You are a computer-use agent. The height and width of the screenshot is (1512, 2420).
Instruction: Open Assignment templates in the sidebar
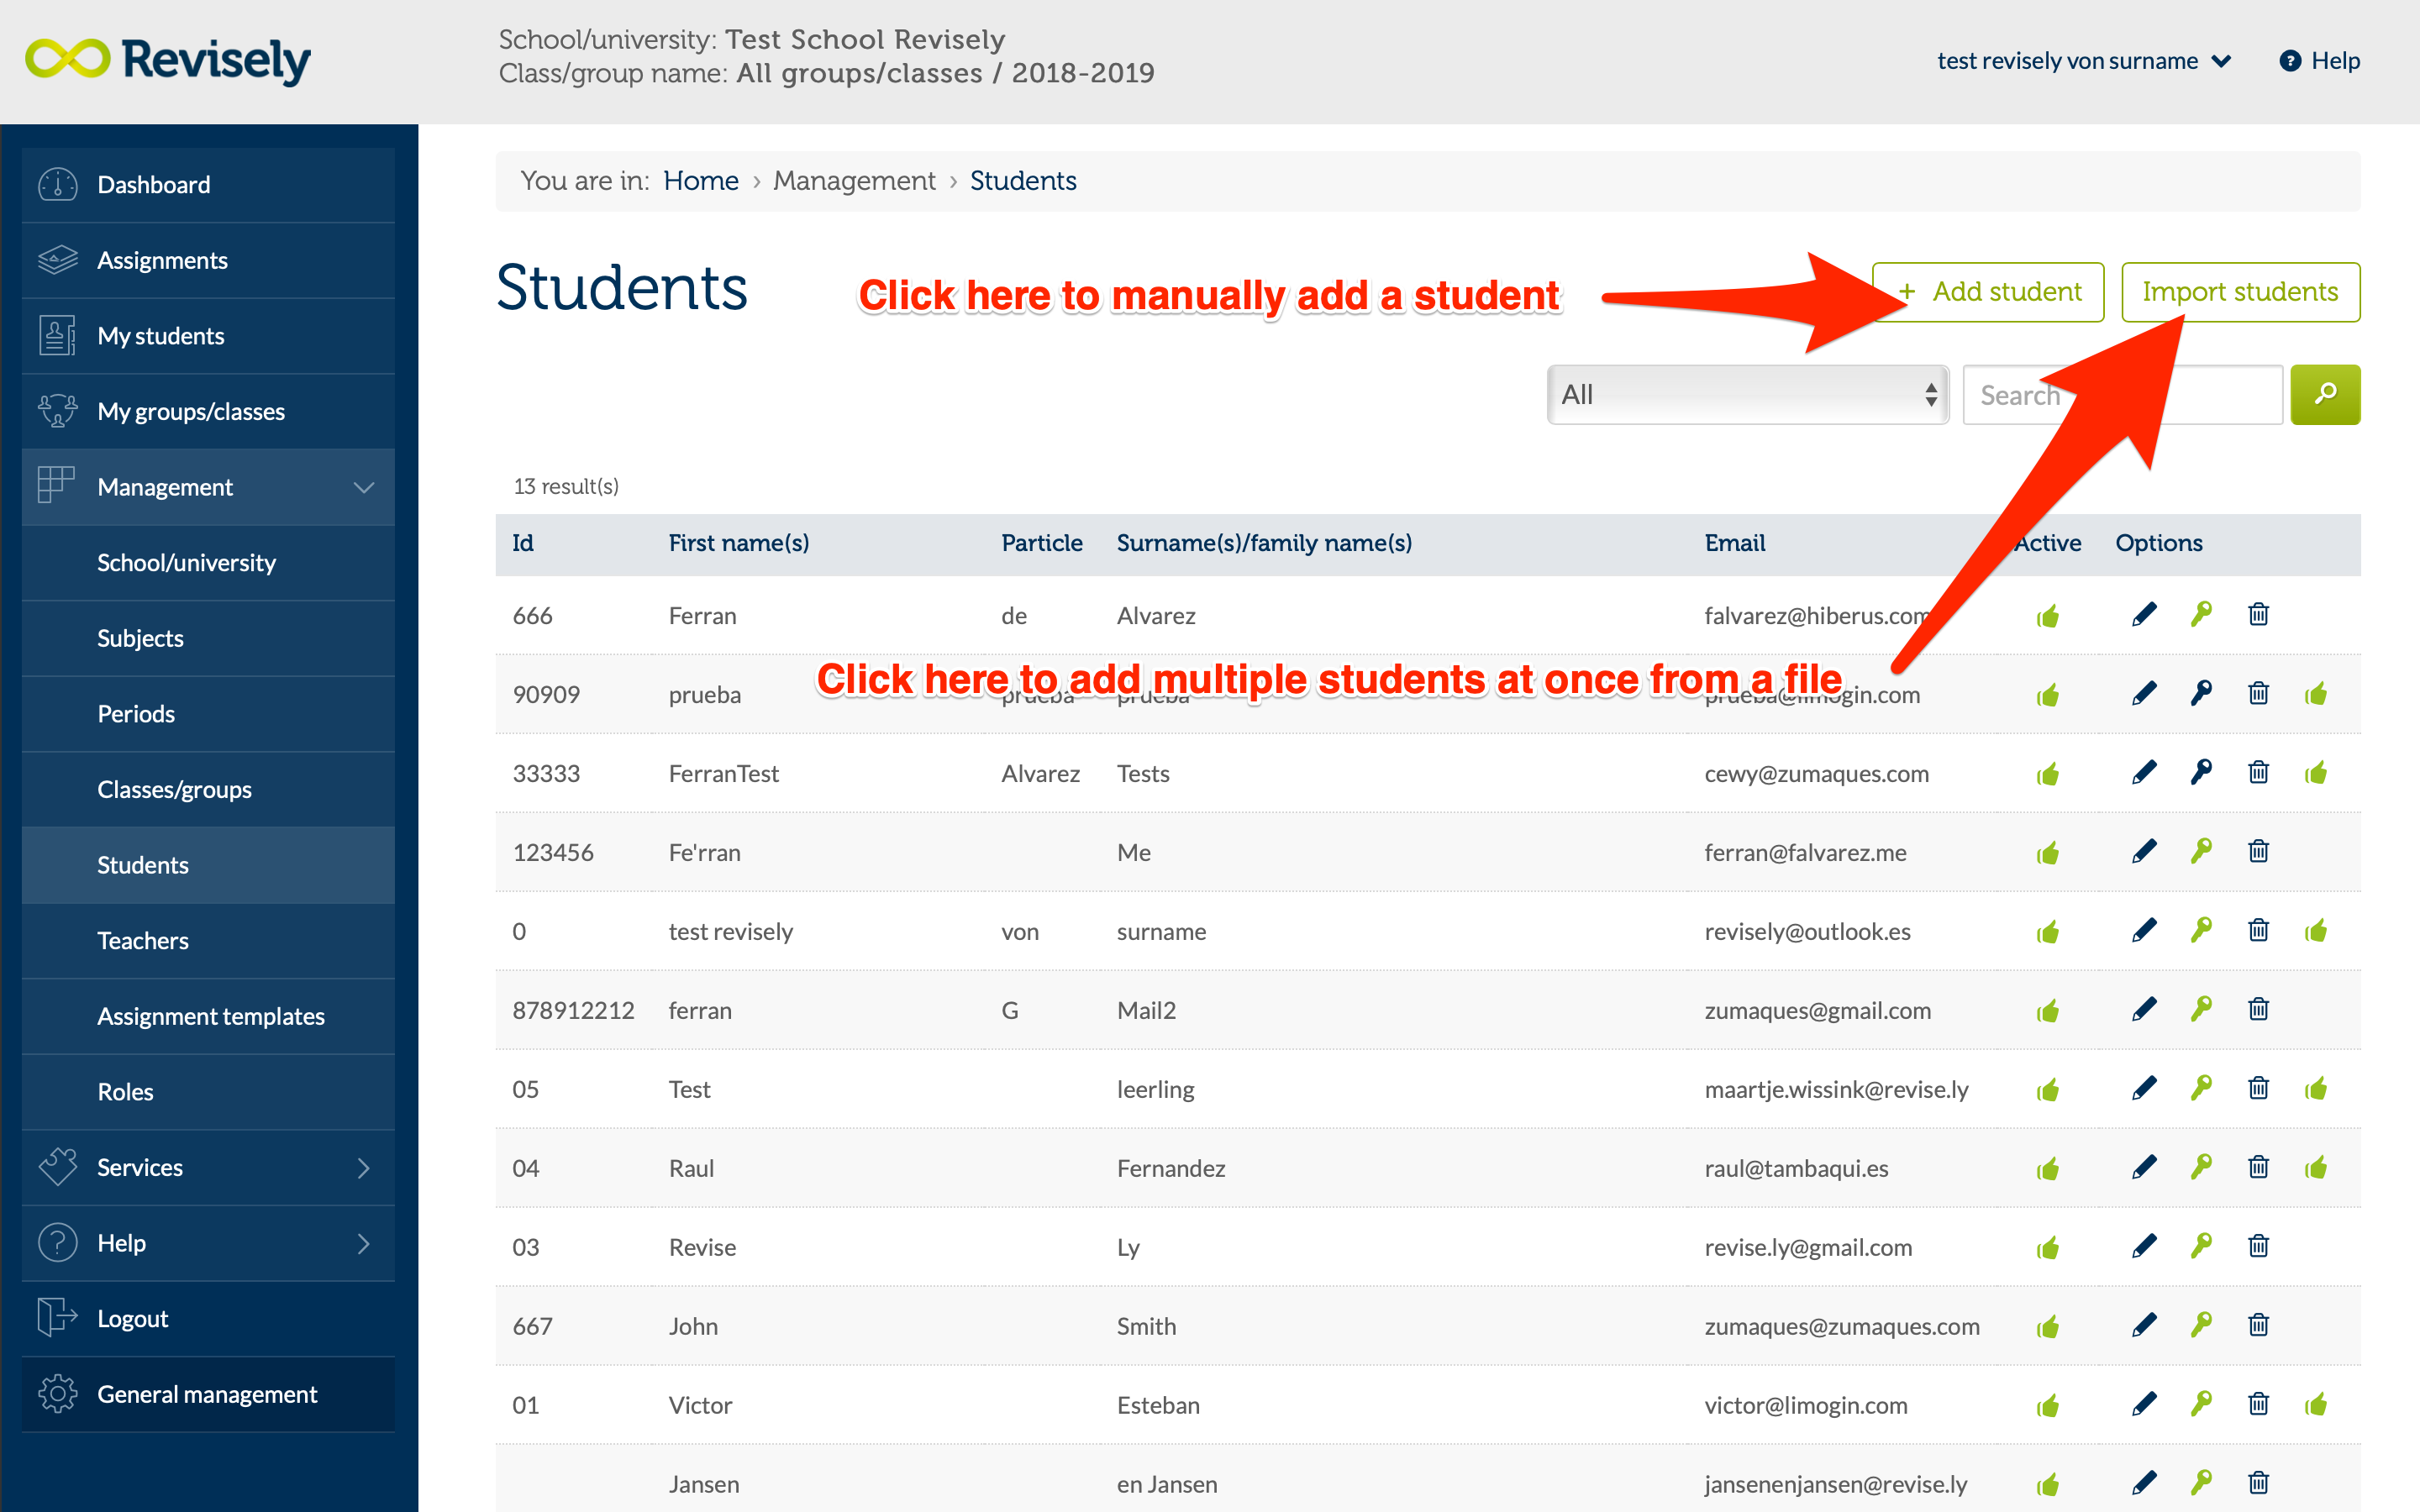pos(210,1016)
